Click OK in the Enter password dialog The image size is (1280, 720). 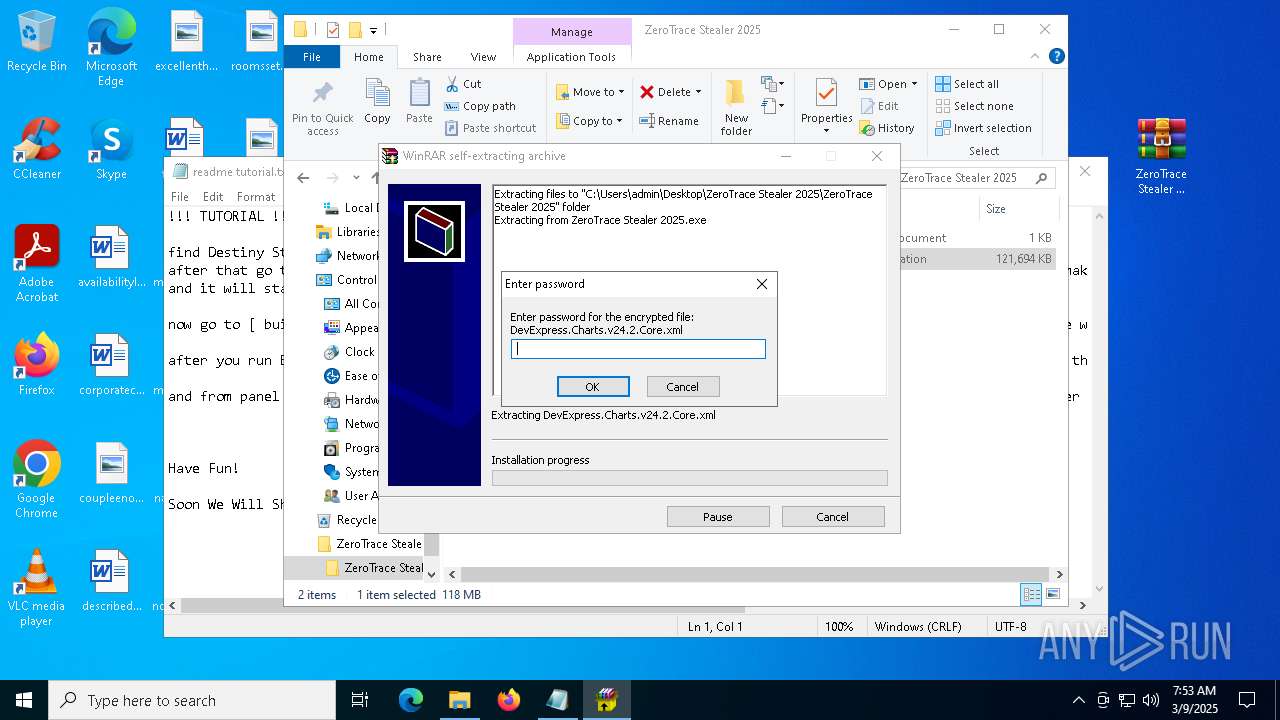[593, 387]
